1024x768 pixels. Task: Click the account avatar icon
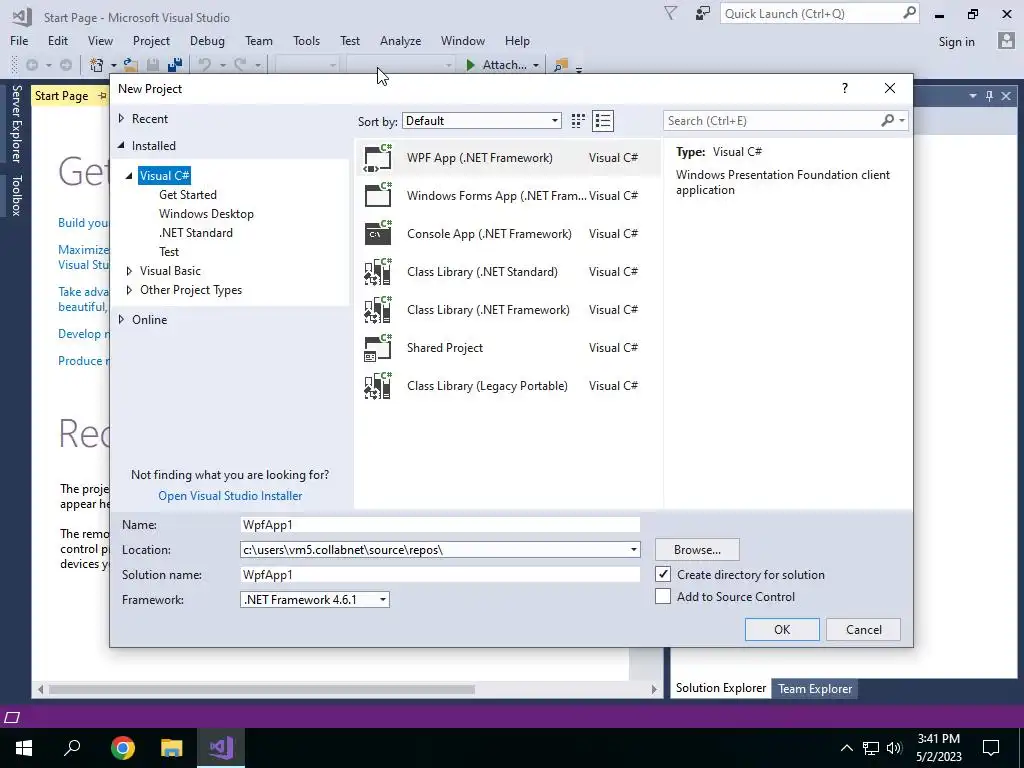tap(1006, 41)
